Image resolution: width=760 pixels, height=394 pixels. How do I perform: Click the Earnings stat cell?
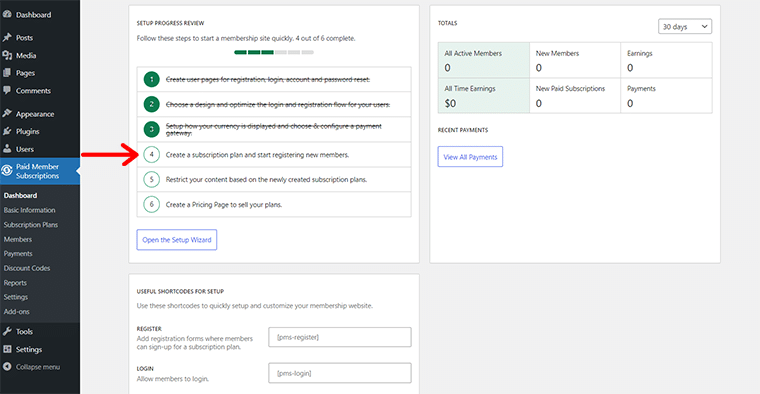coord(666,60)
